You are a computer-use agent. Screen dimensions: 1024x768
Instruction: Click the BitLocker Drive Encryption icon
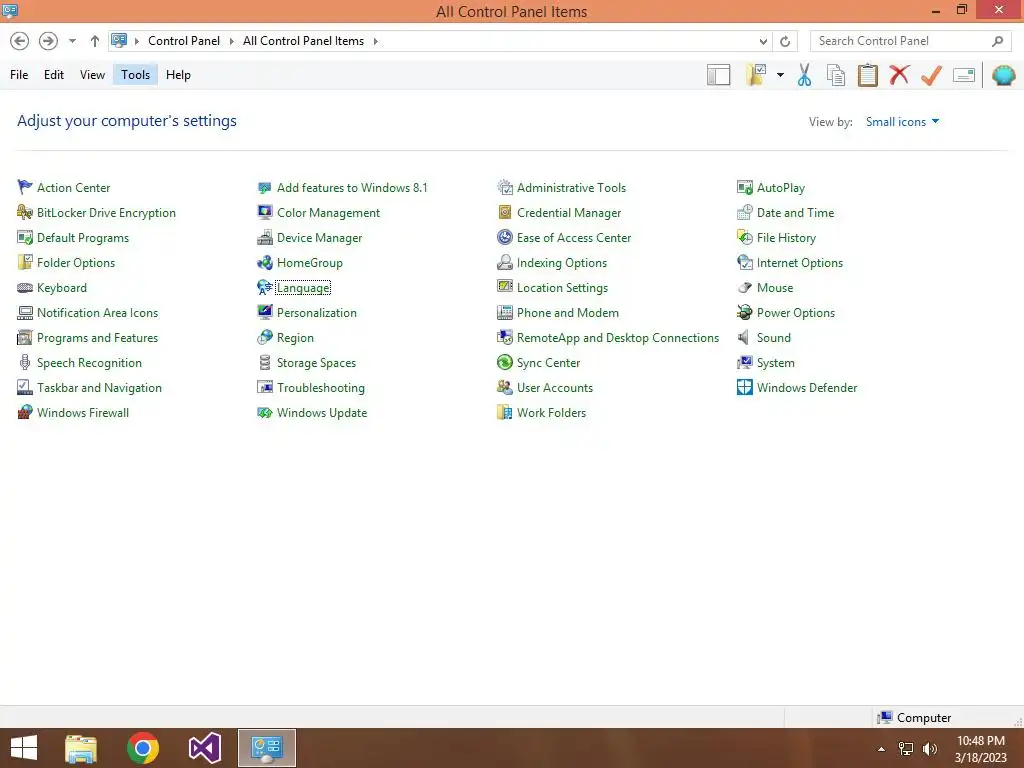coord(25,212)
